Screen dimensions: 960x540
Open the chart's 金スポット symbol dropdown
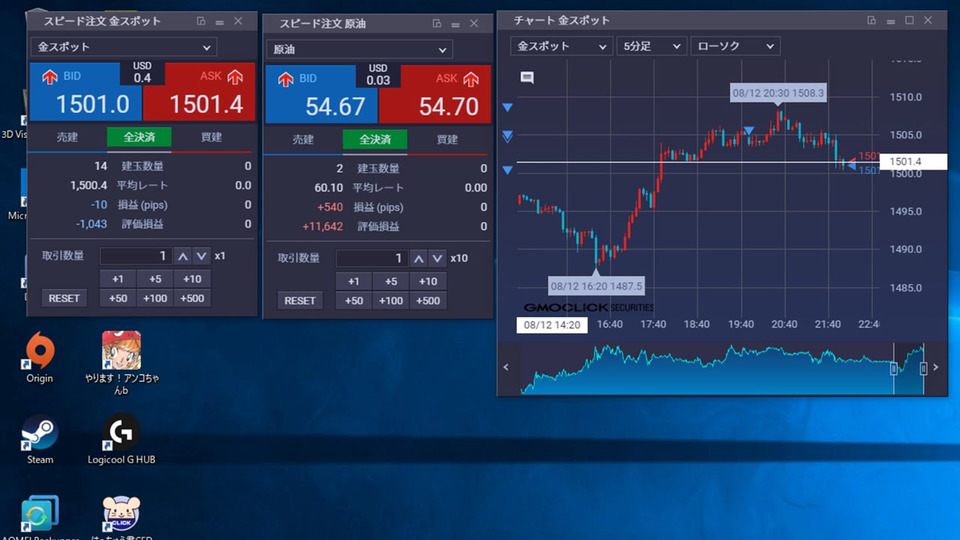coord(561,46)
